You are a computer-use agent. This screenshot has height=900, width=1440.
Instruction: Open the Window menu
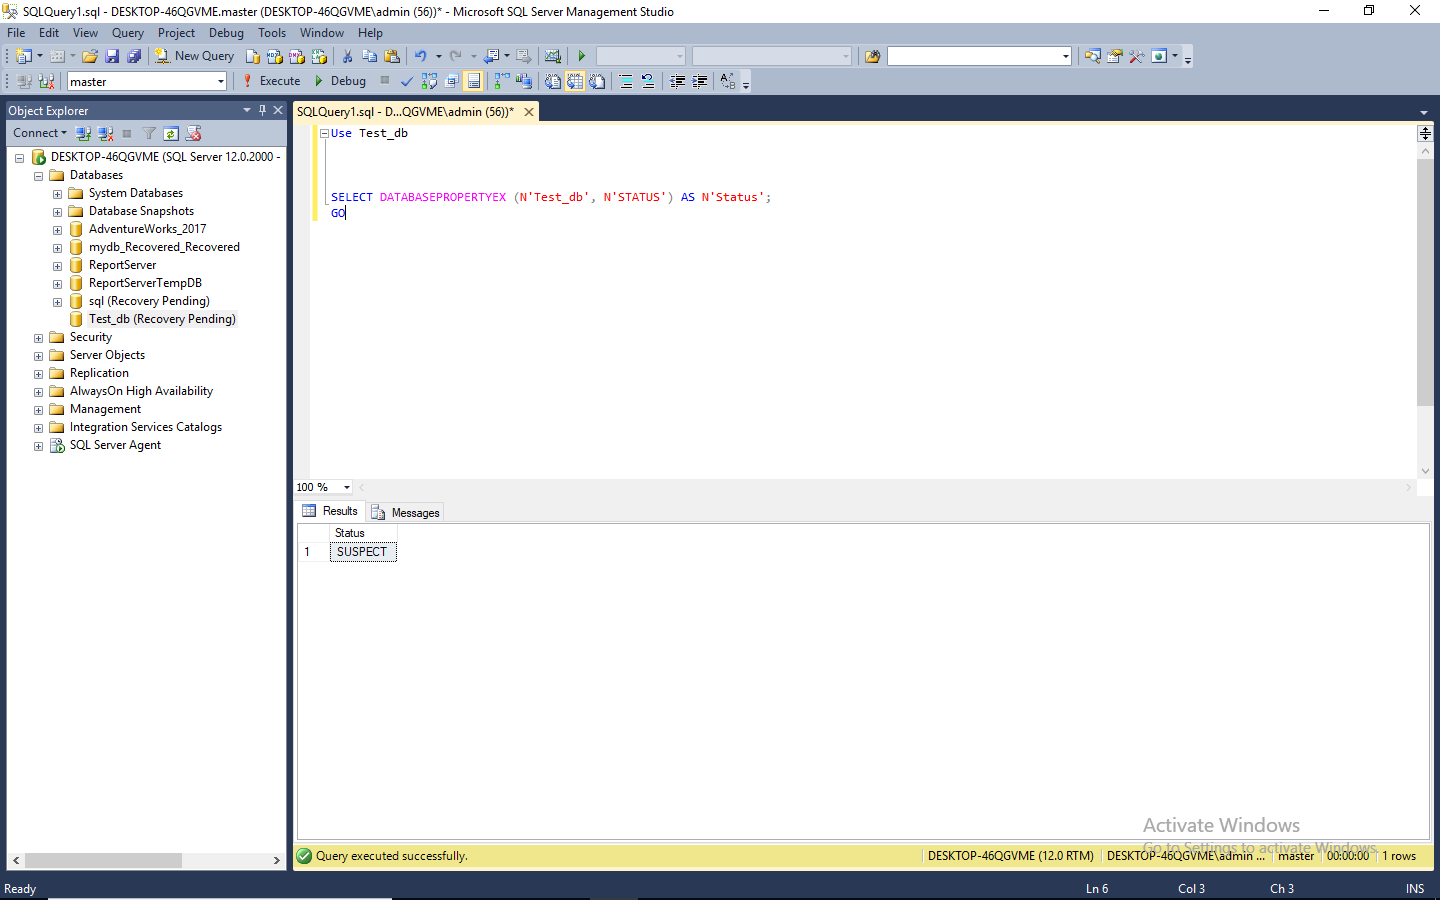tap(322, 33)
